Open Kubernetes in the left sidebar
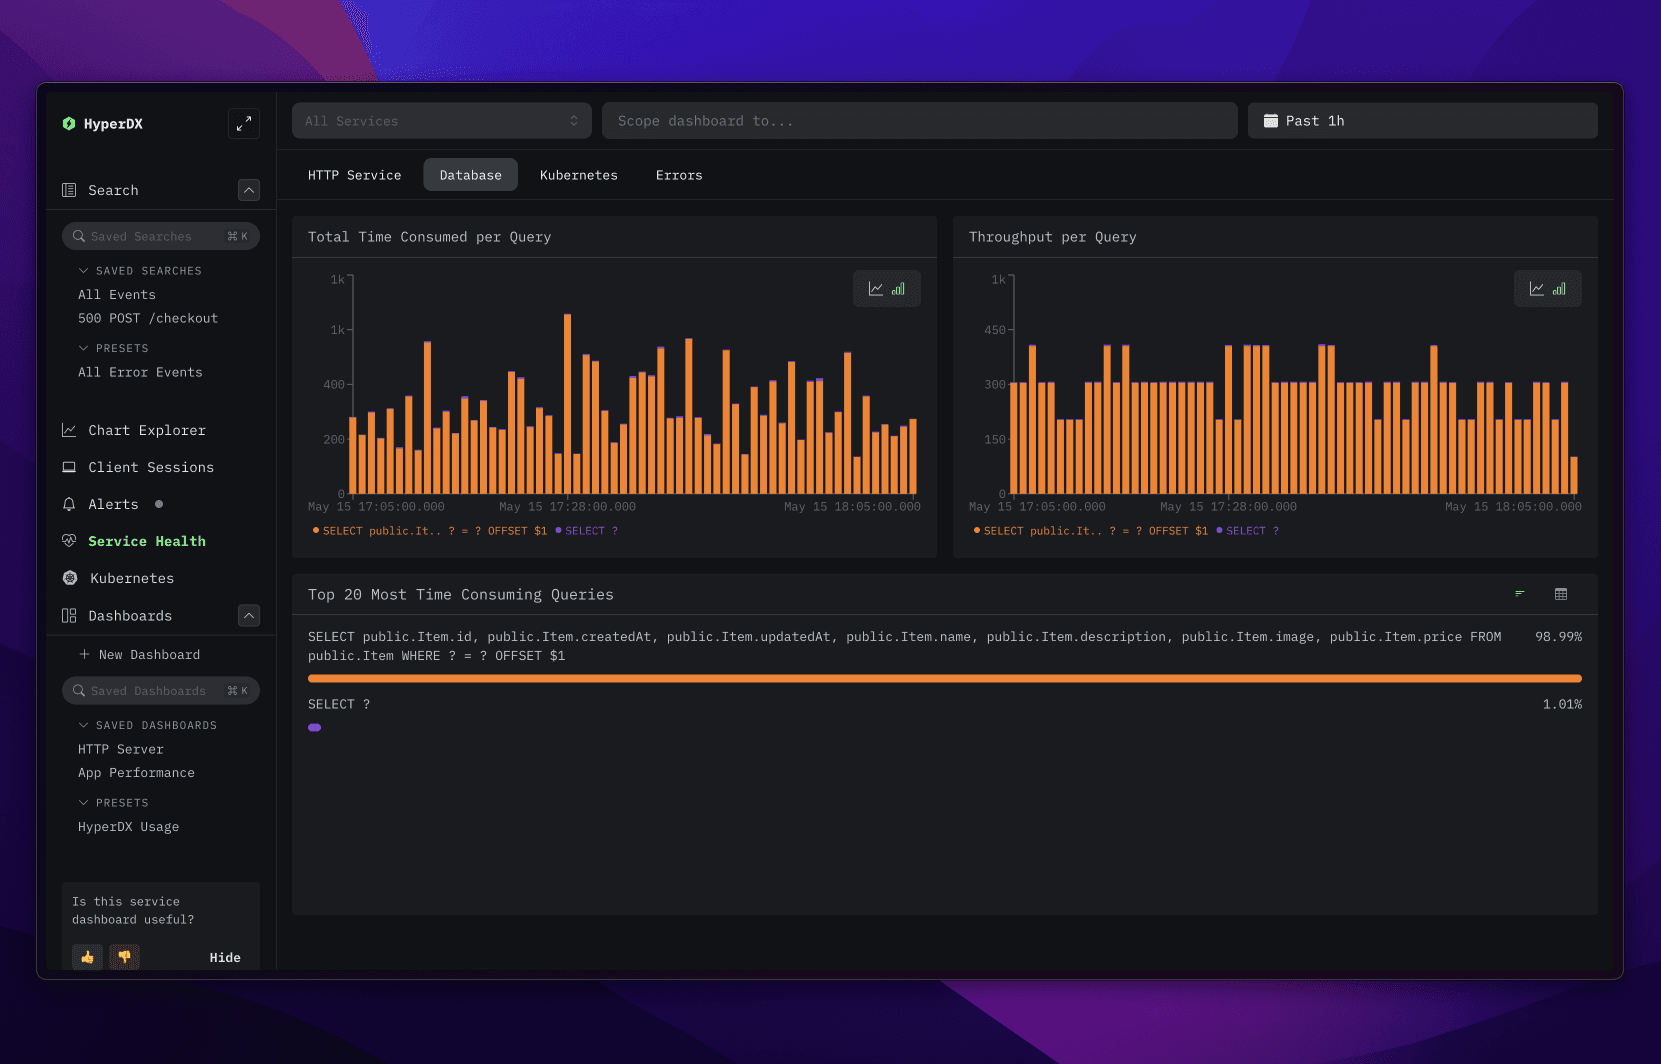 131,578
